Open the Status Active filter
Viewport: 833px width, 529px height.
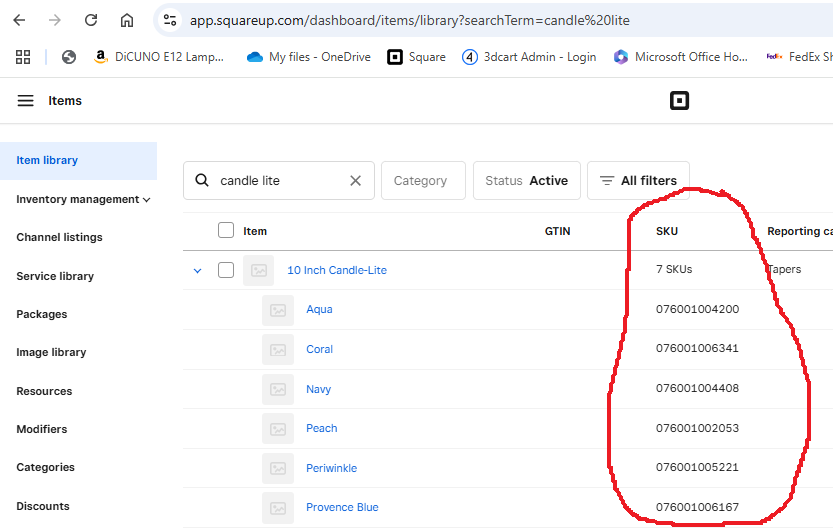tap(526, 181)
